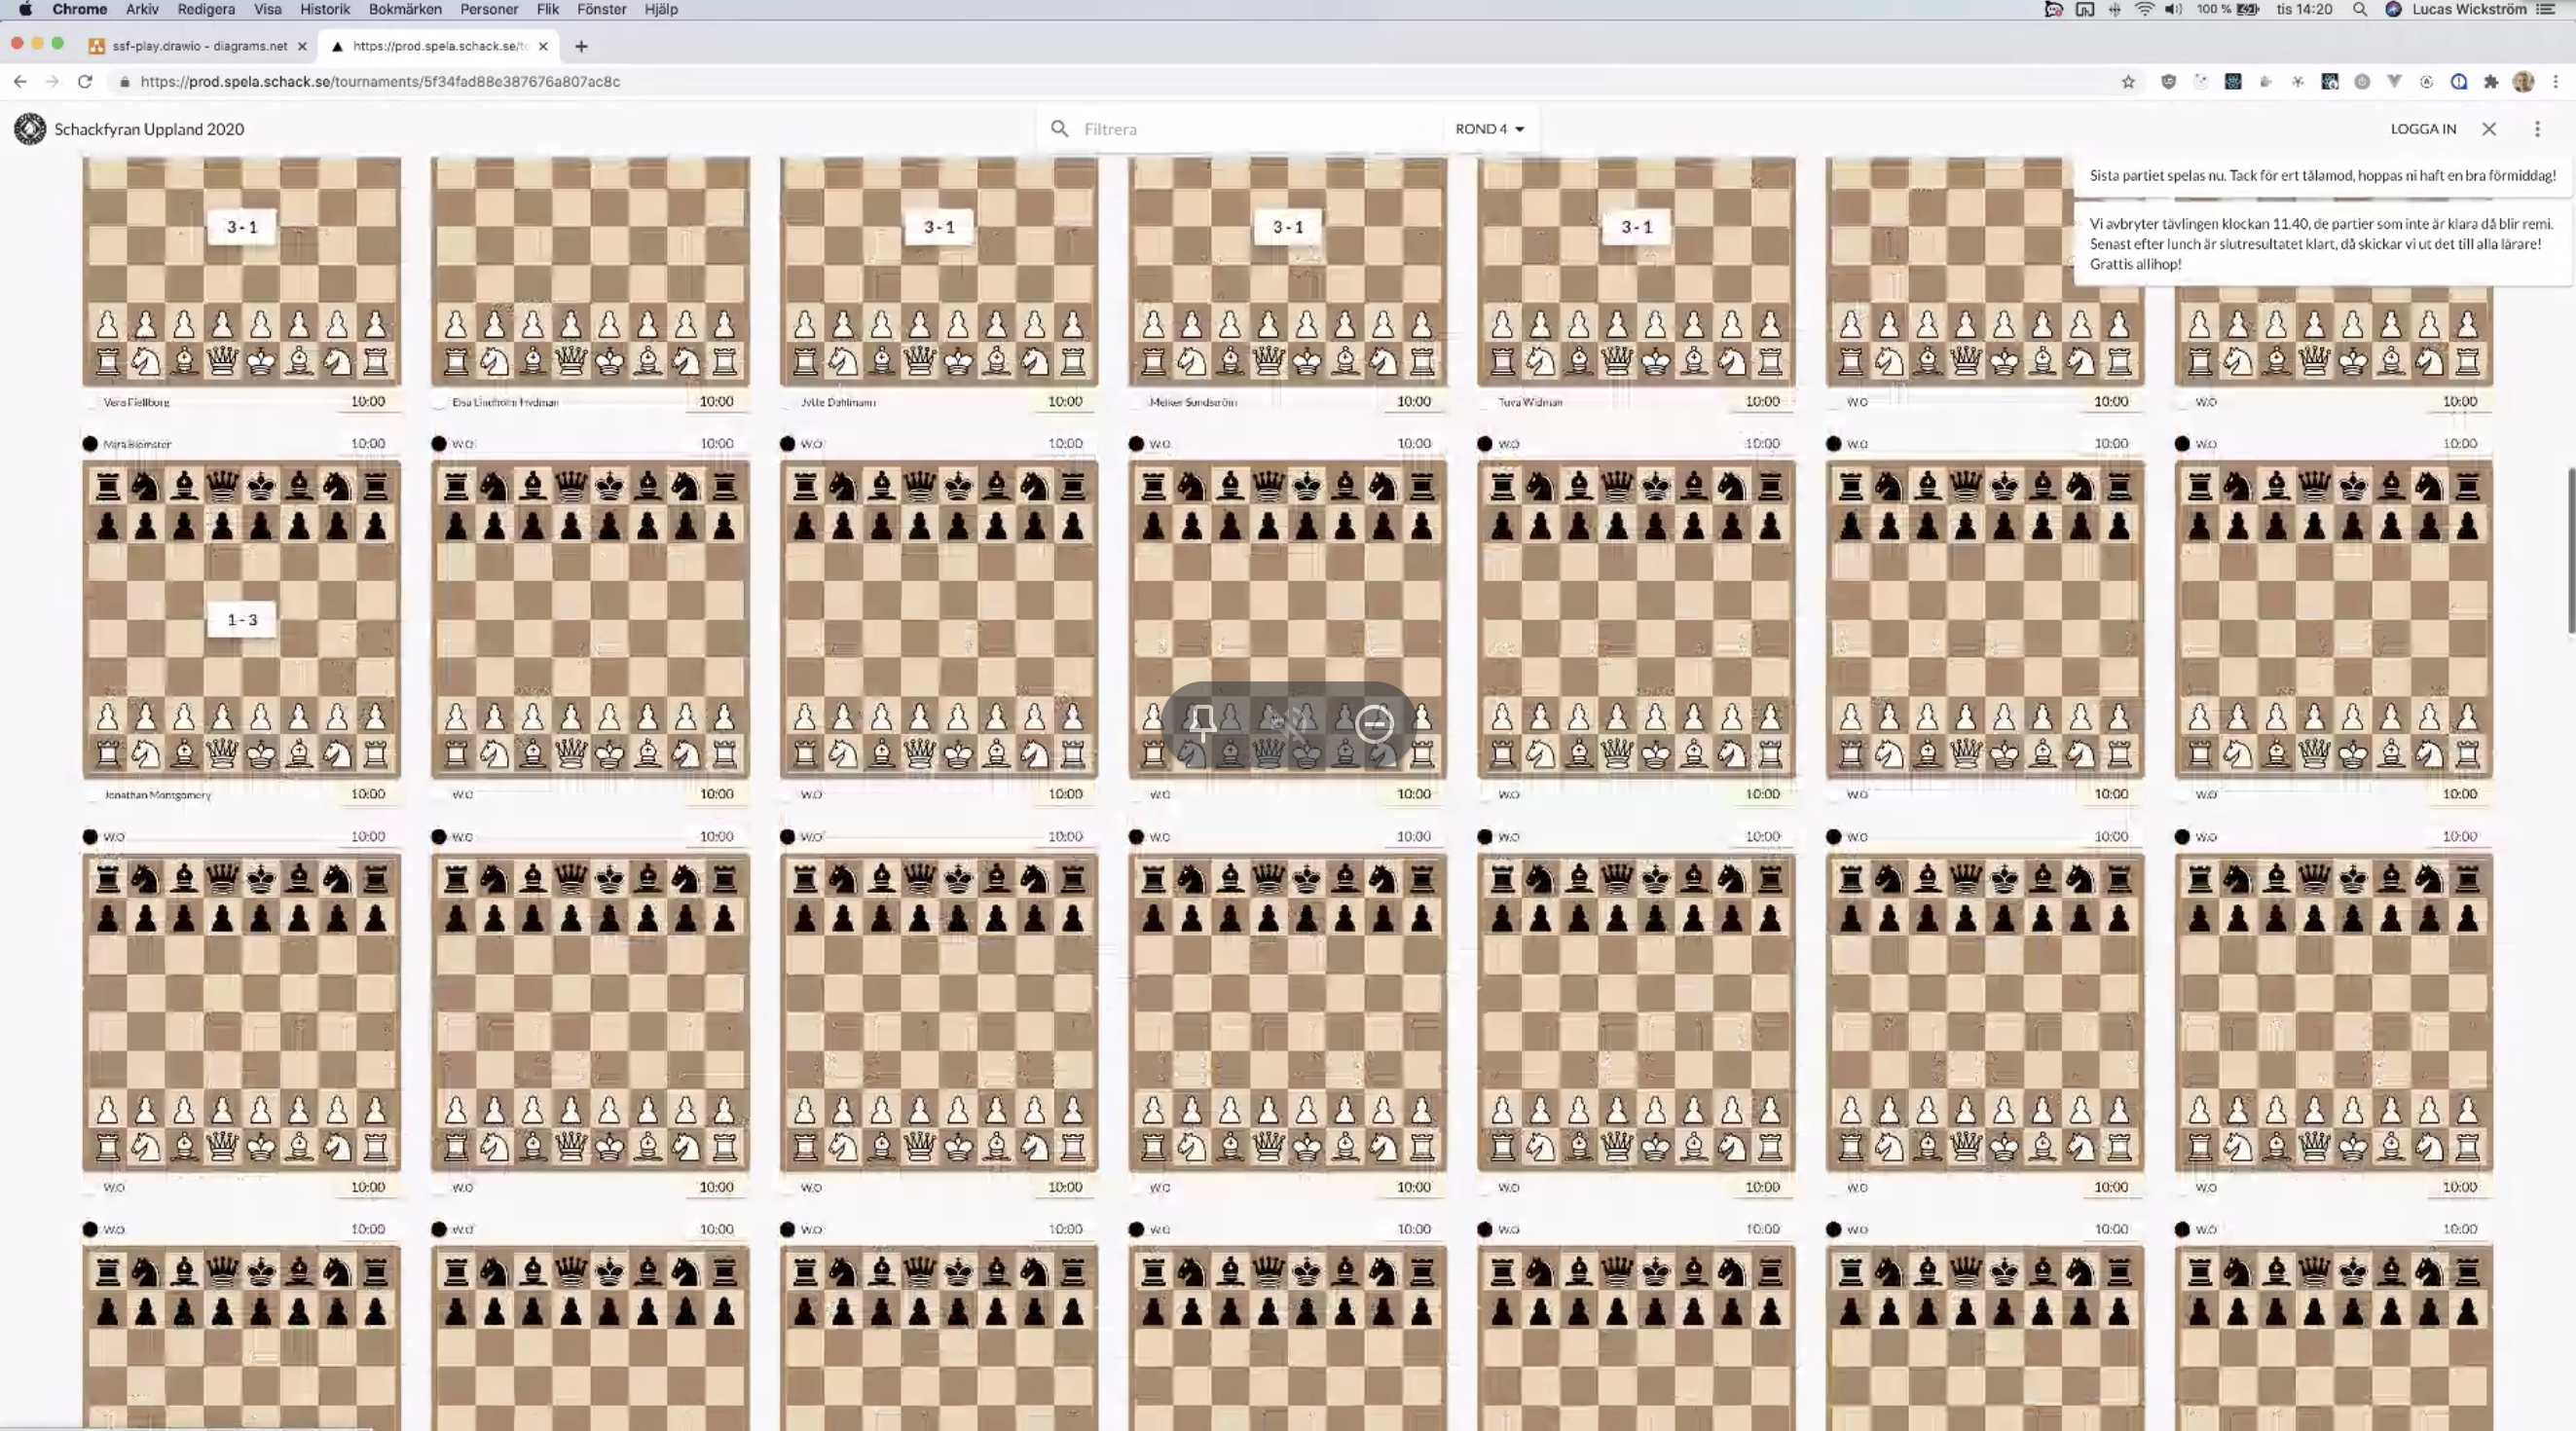Open the uBlock Origin shield extension
The height and width of the screenshot is (1431, 2576).
[x=2168, y=82]
